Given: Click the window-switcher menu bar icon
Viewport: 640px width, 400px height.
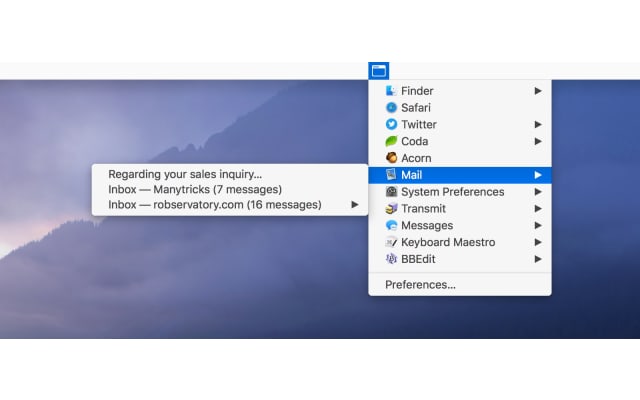Looking at the screenshot, I should 378,71.
